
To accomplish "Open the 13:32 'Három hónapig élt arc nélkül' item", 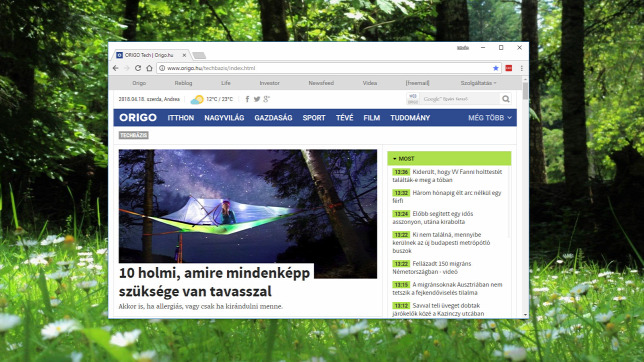I will (x=447, y=197).
